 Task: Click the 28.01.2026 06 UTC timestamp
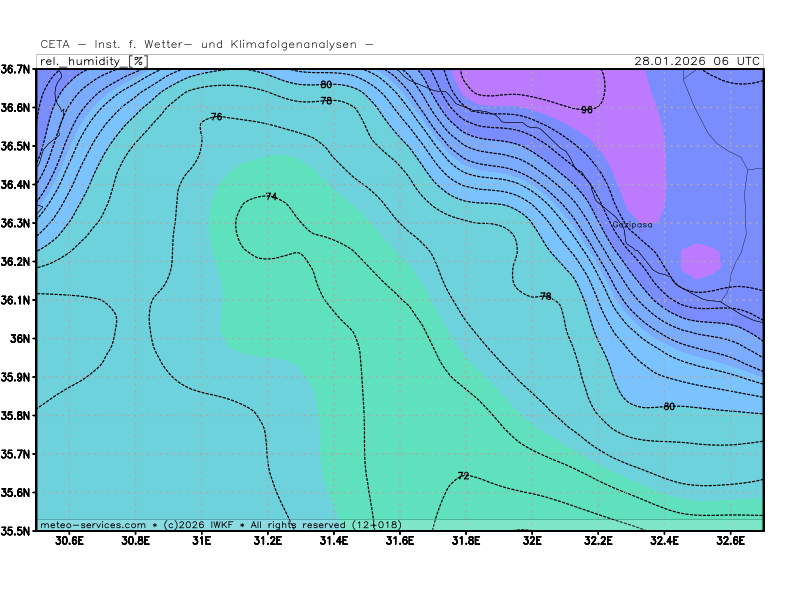[696, 61]
